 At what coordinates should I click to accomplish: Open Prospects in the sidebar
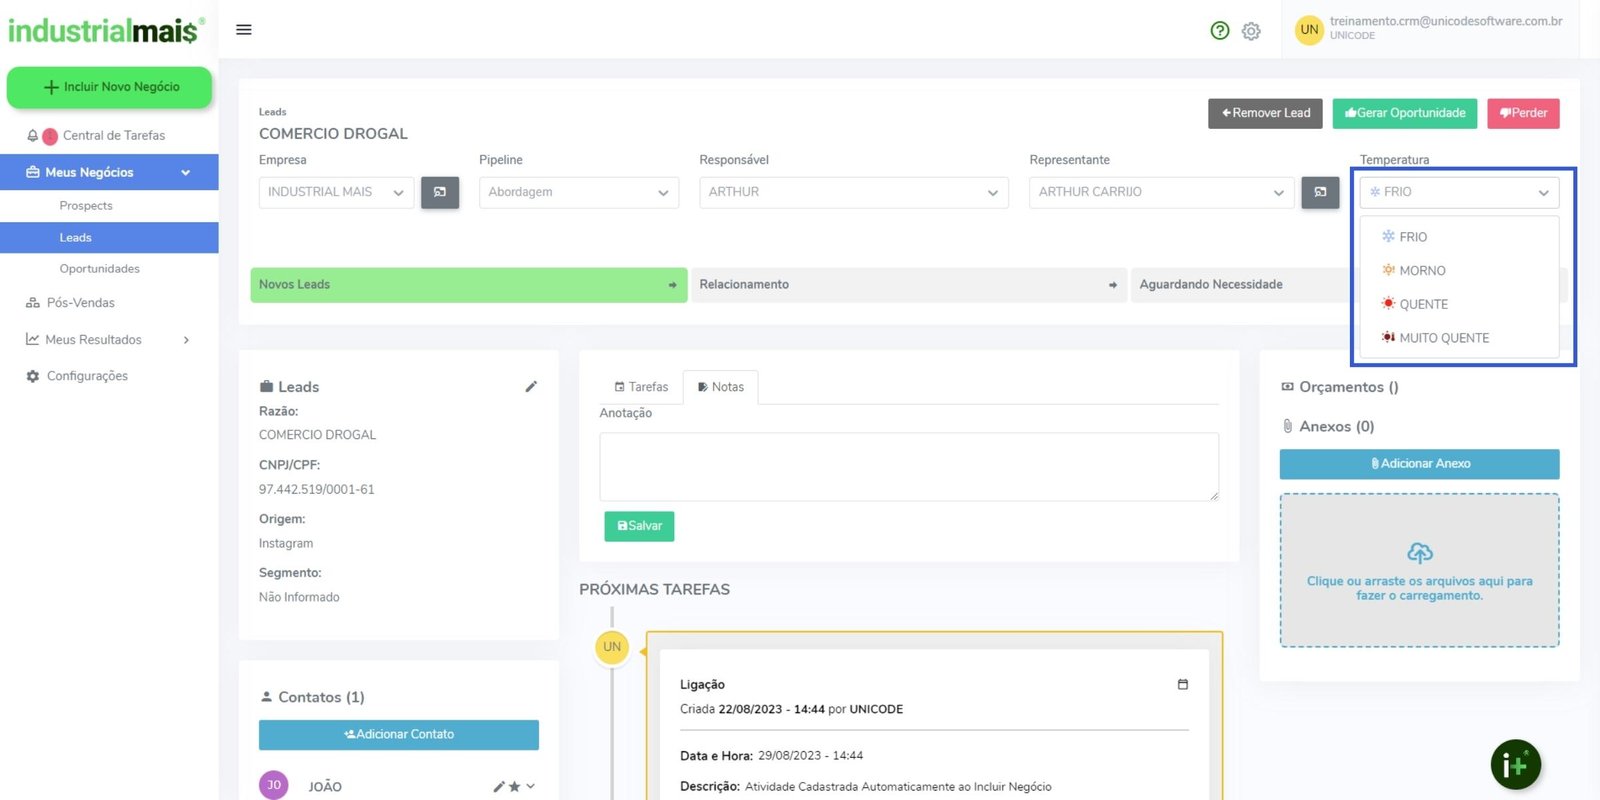[x=86, y=206]
